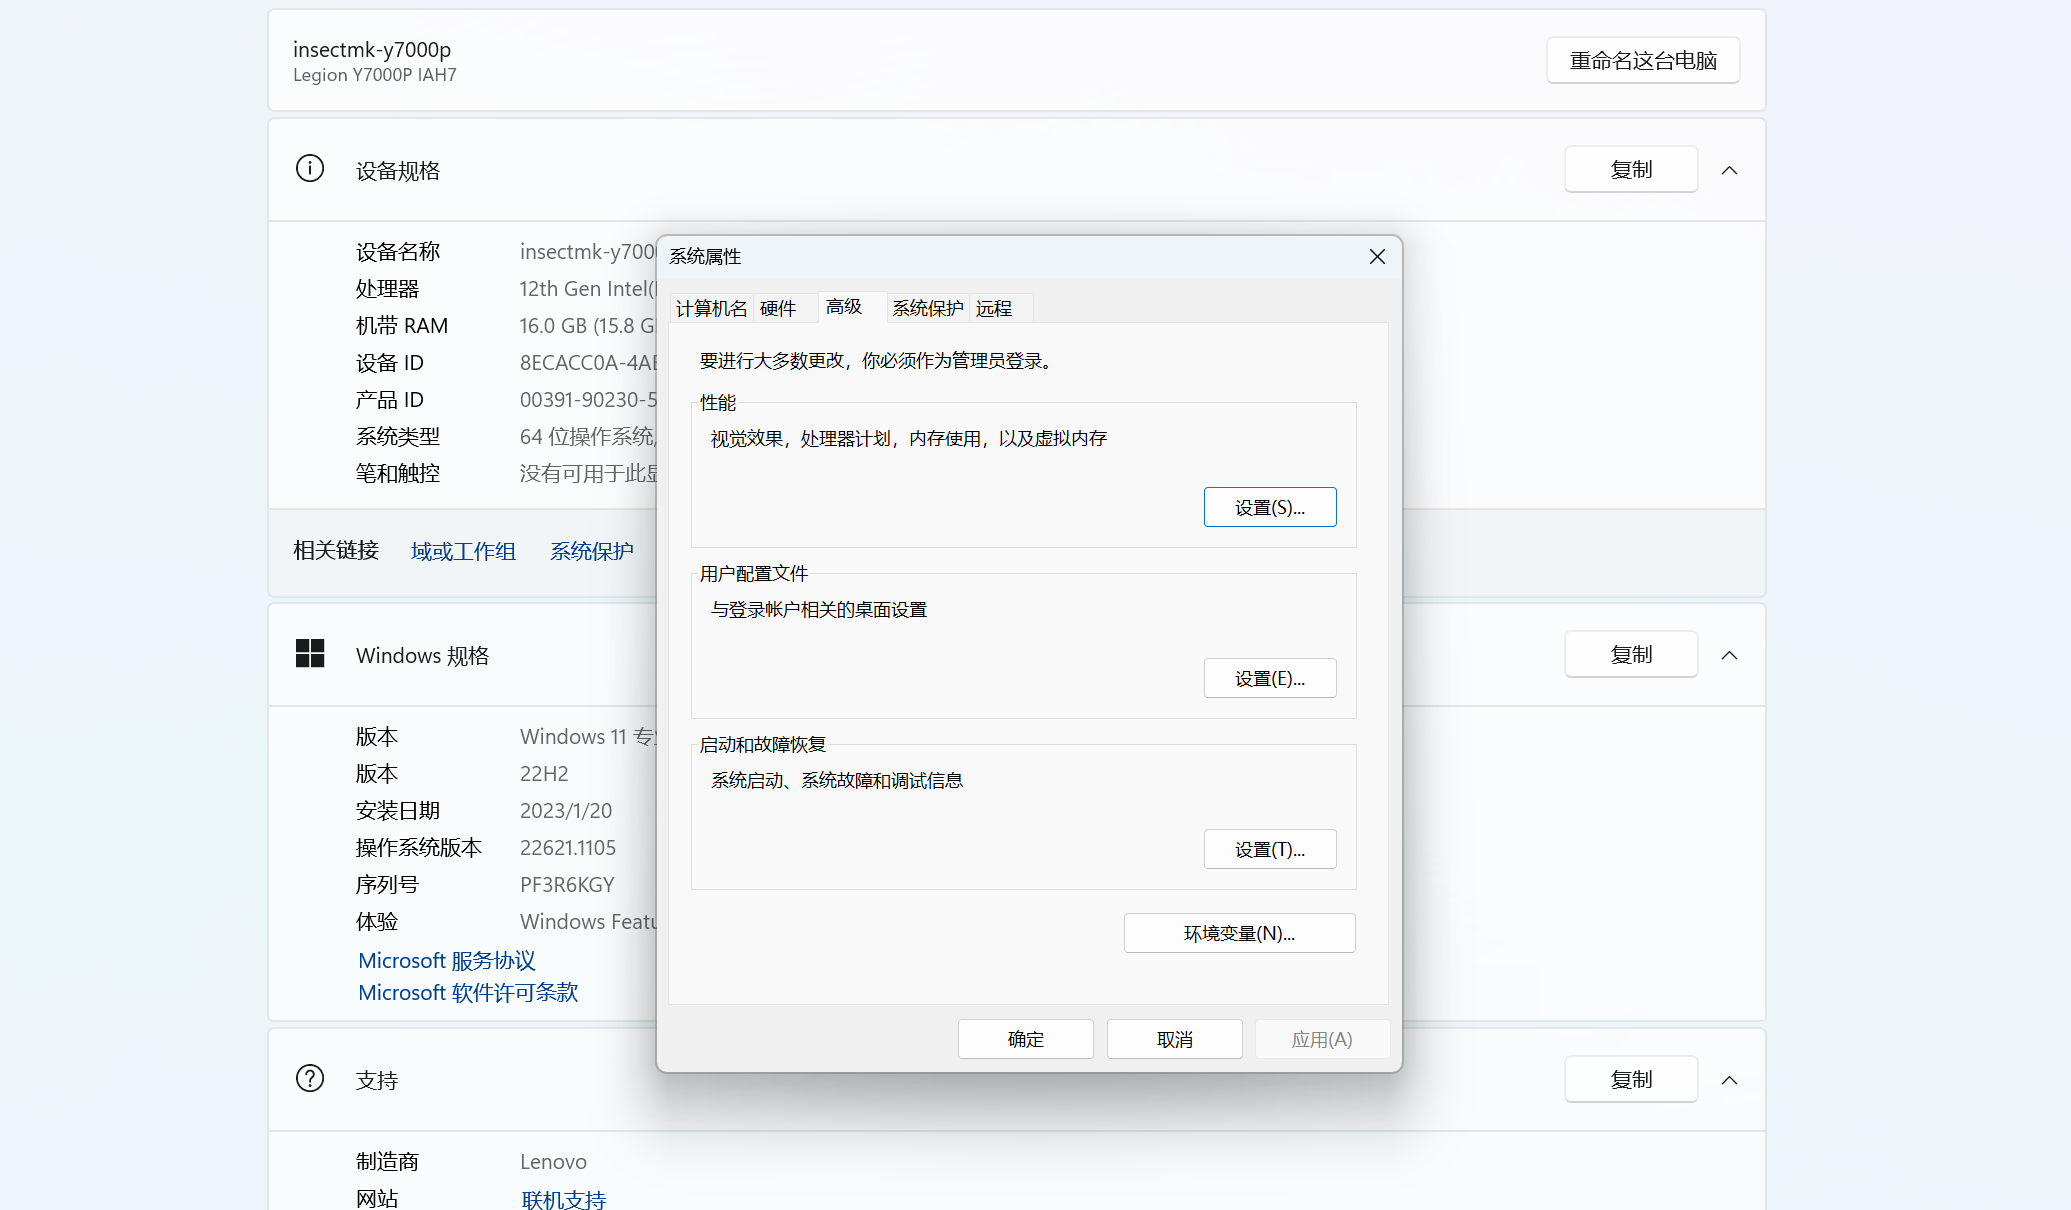The height and width of the screenshot is (1210, 2071).
Task: Open the 域或工作组 link
Action: pos(463,551)
